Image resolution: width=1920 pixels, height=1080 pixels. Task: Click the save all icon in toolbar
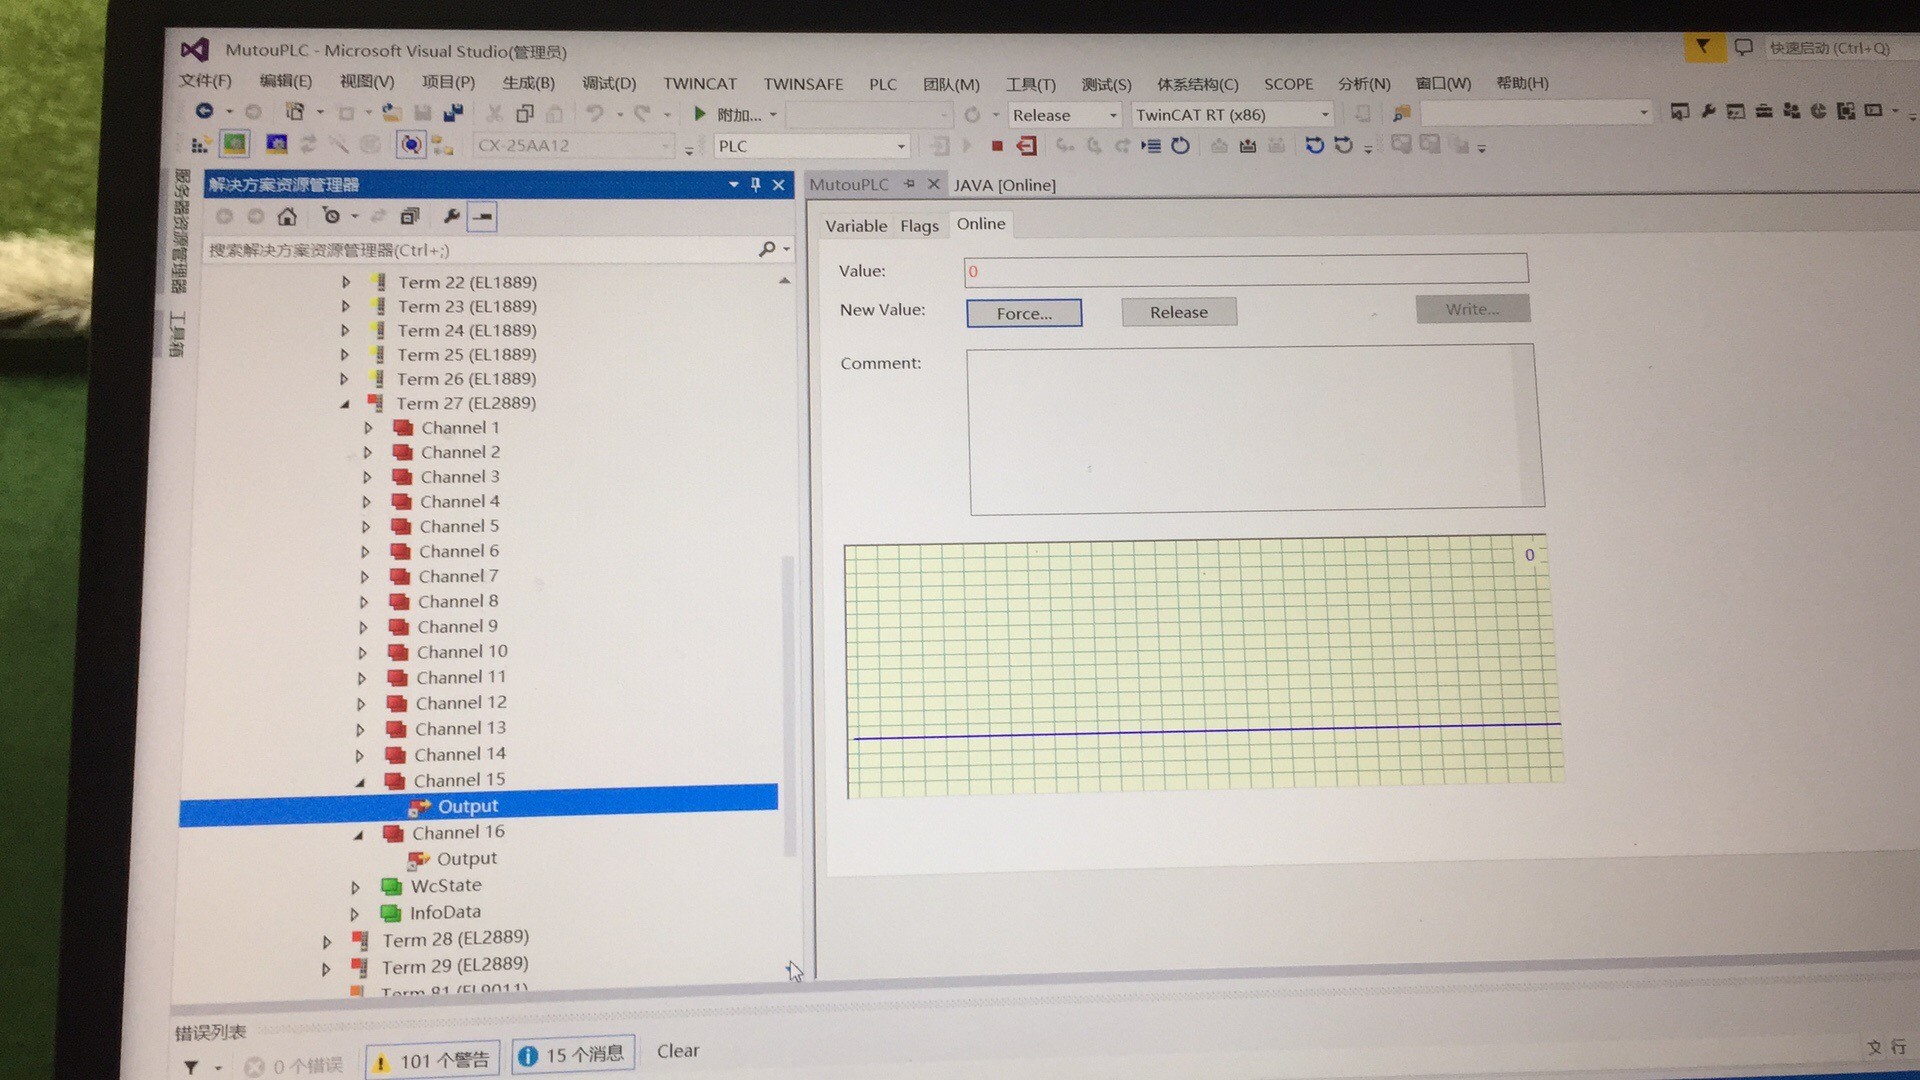(x=454, y=112)
